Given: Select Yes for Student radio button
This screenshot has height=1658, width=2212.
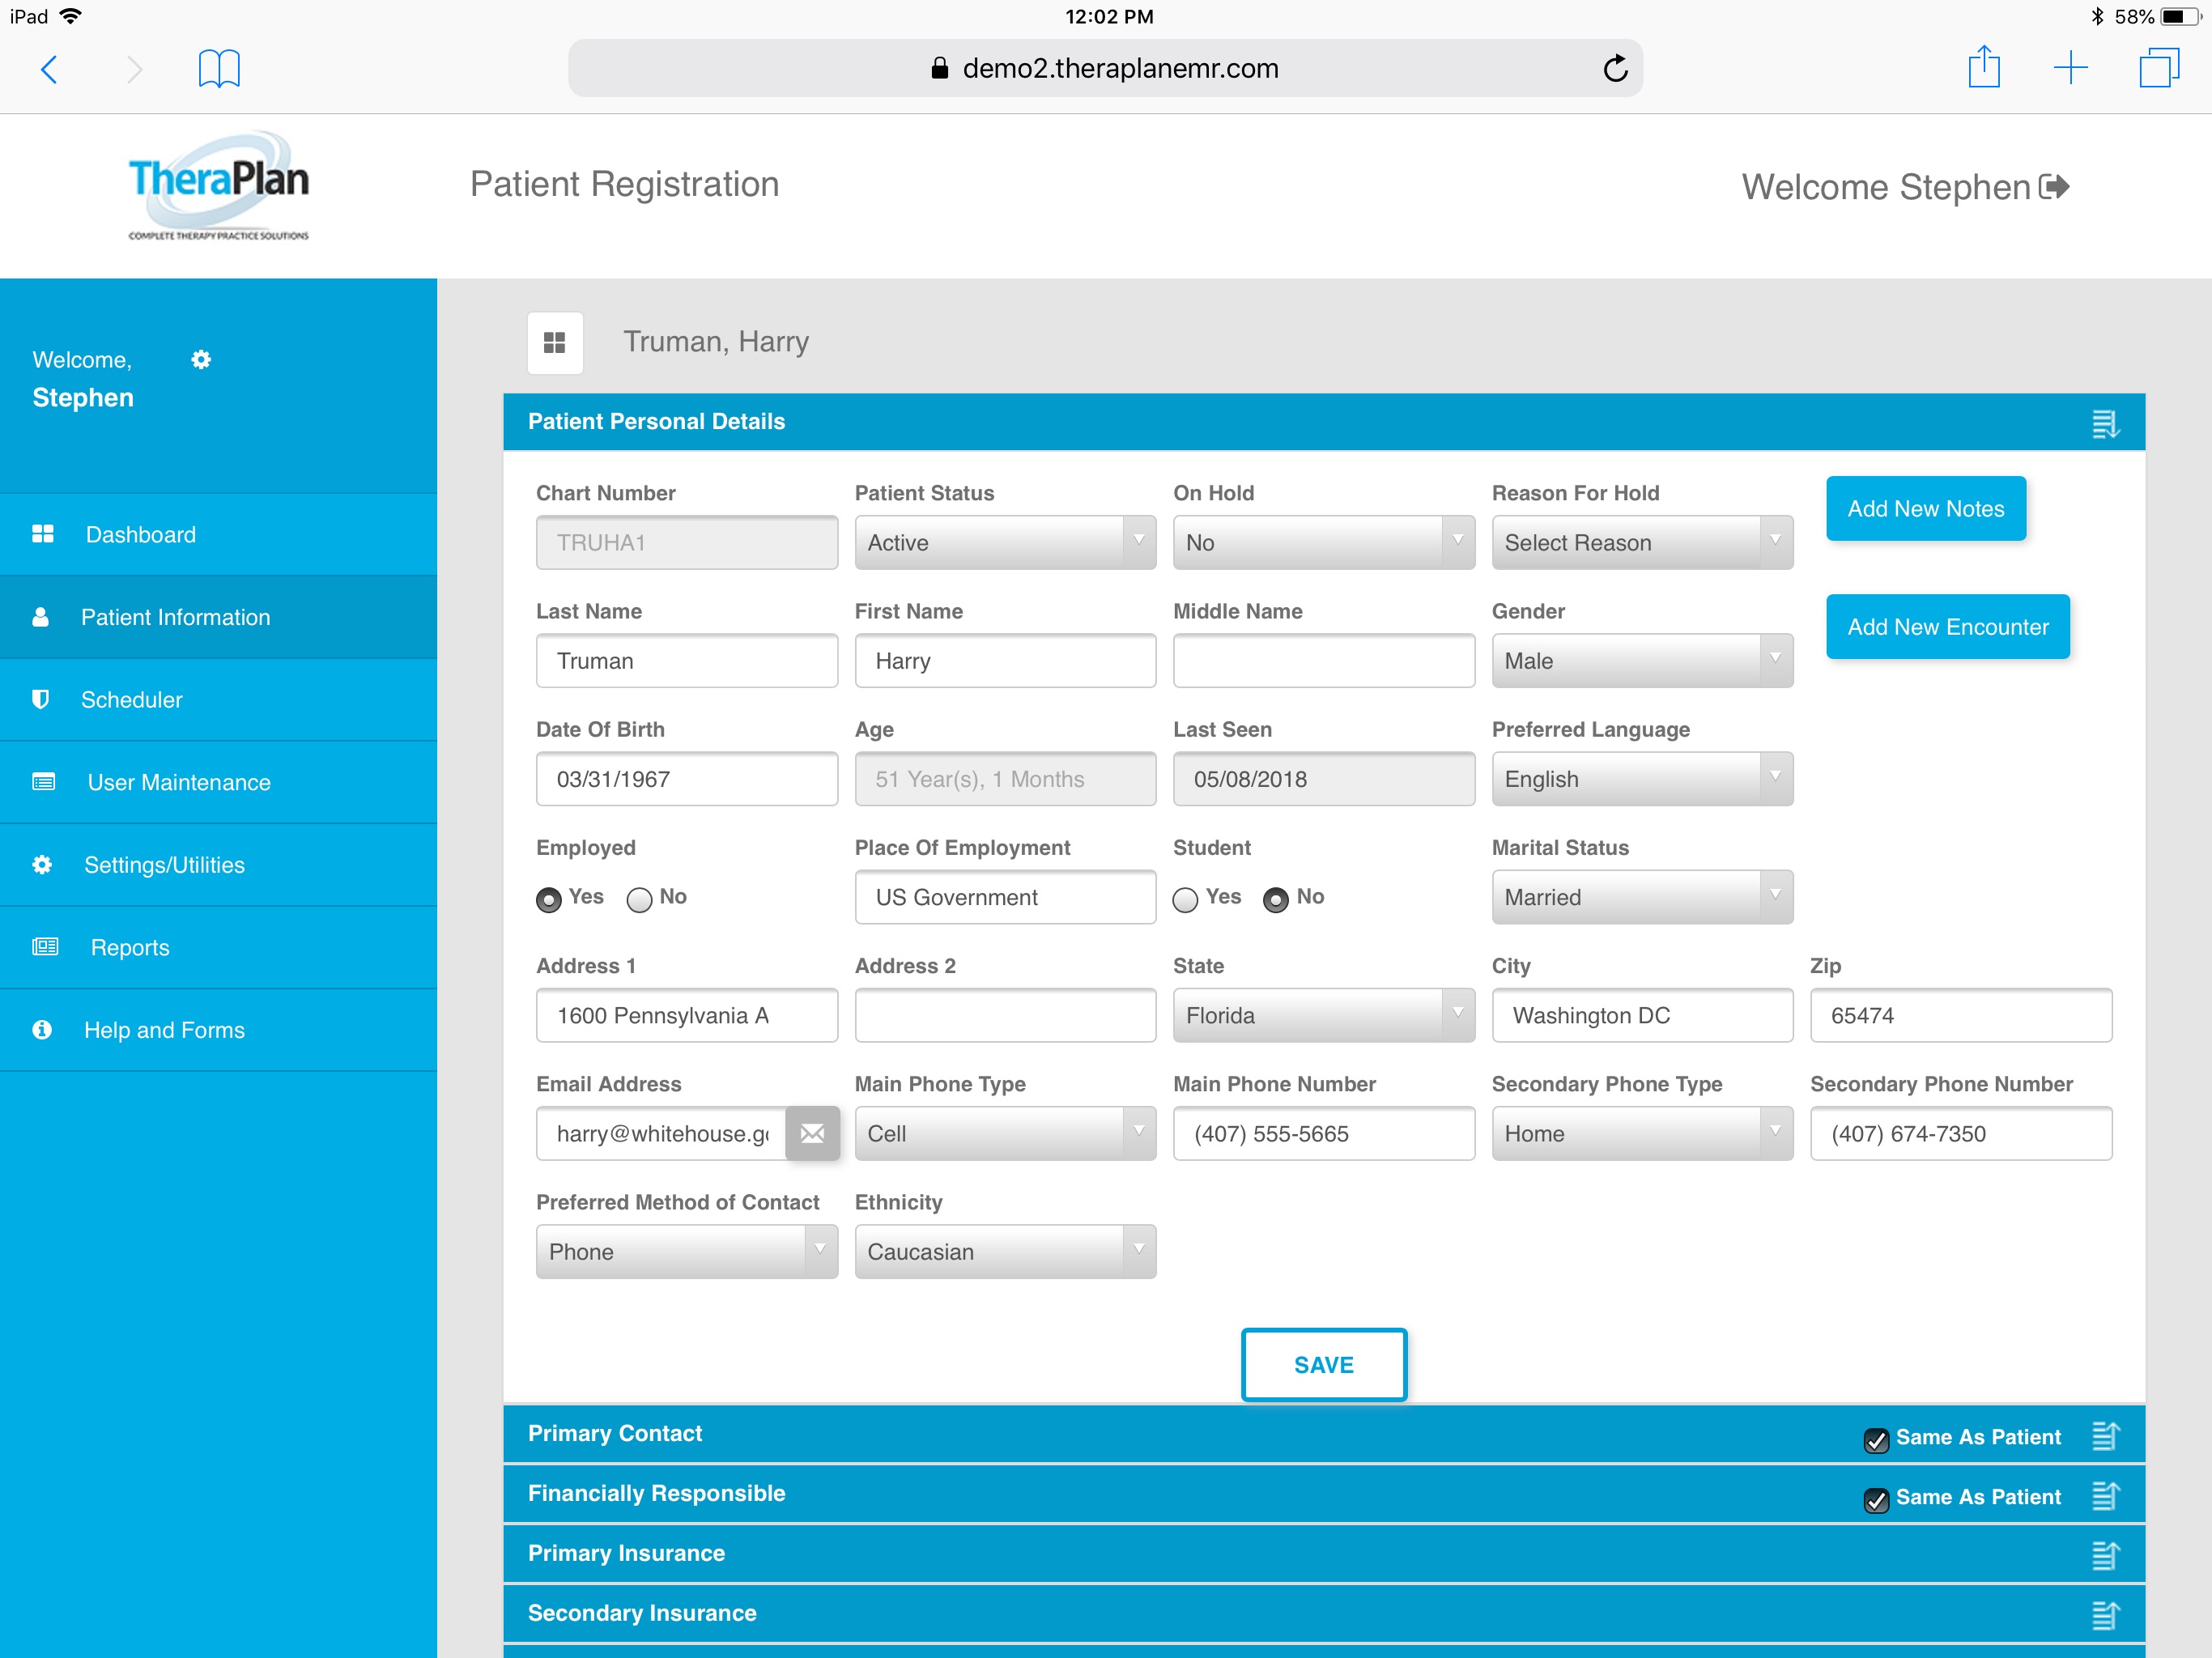Looking at the screenshot, I should tap(1185, 899).
